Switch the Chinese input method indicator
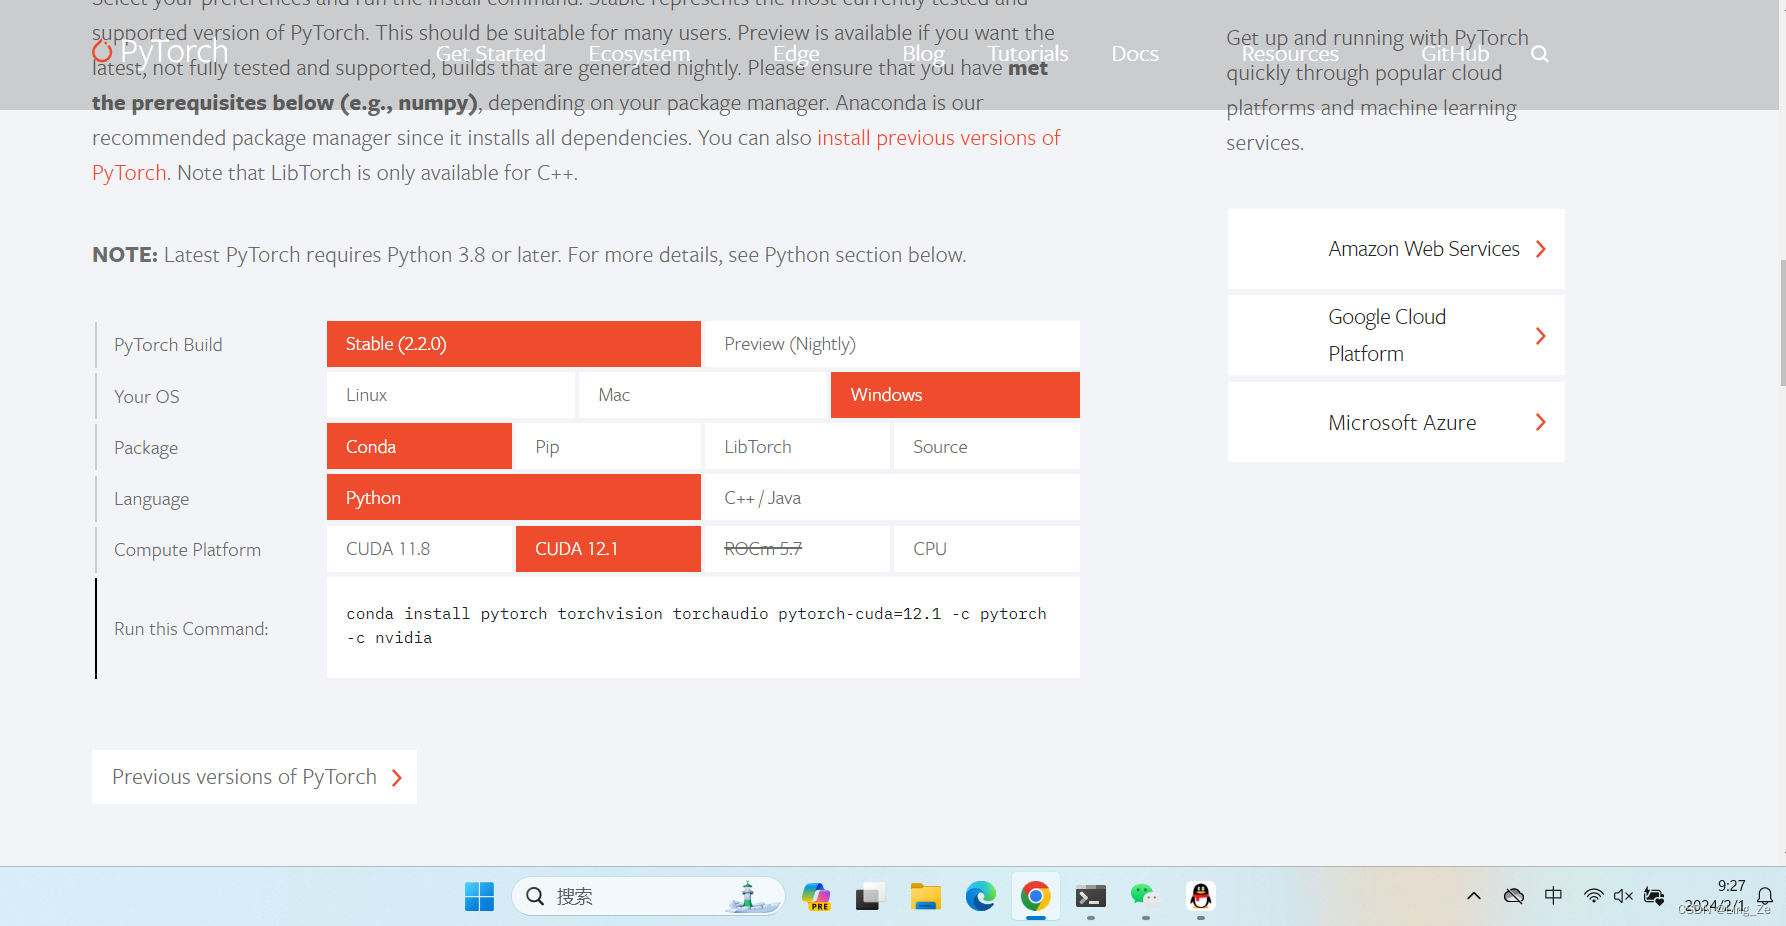 pyautogui.click(x=1553, y=896)
